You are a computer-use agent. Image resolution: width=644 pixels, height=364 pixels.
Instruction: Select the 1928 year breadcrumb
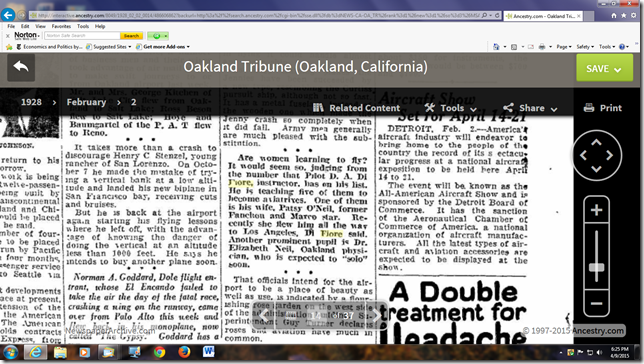[31, 102]
